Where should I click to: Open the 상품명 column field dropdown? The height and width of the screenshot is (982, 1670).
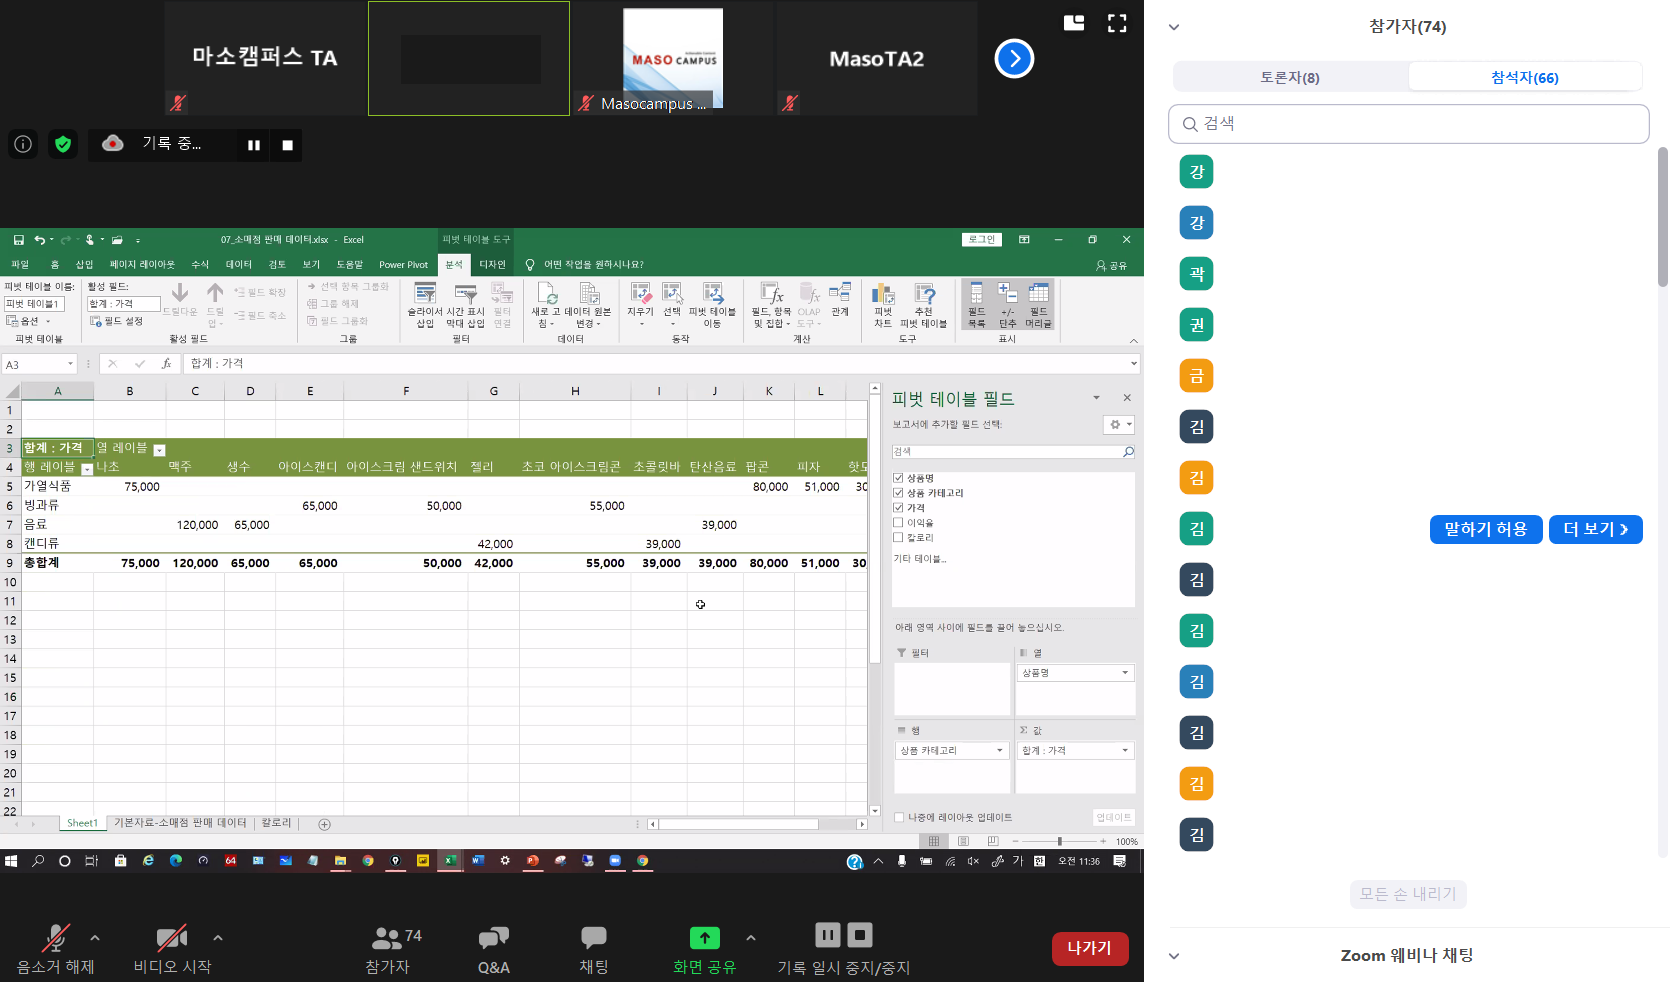(1125, 673)
